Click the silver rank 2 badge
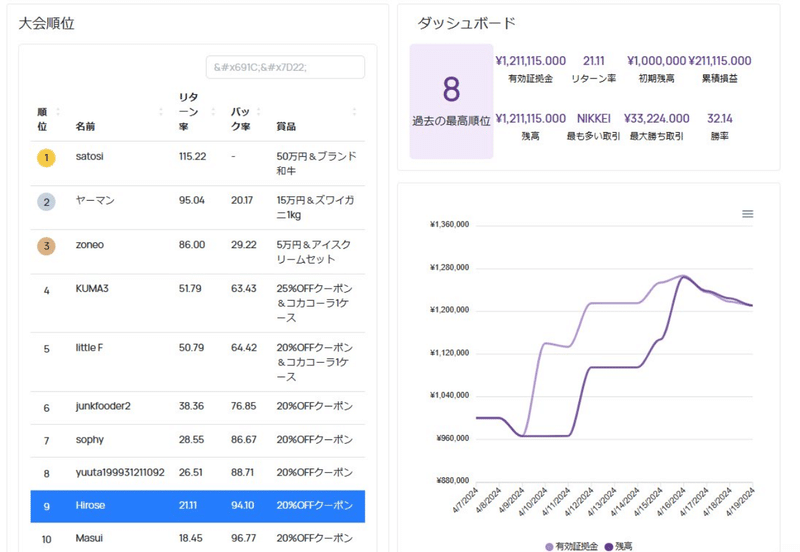This screenshot has width=800, height=552. pos(46,202)
